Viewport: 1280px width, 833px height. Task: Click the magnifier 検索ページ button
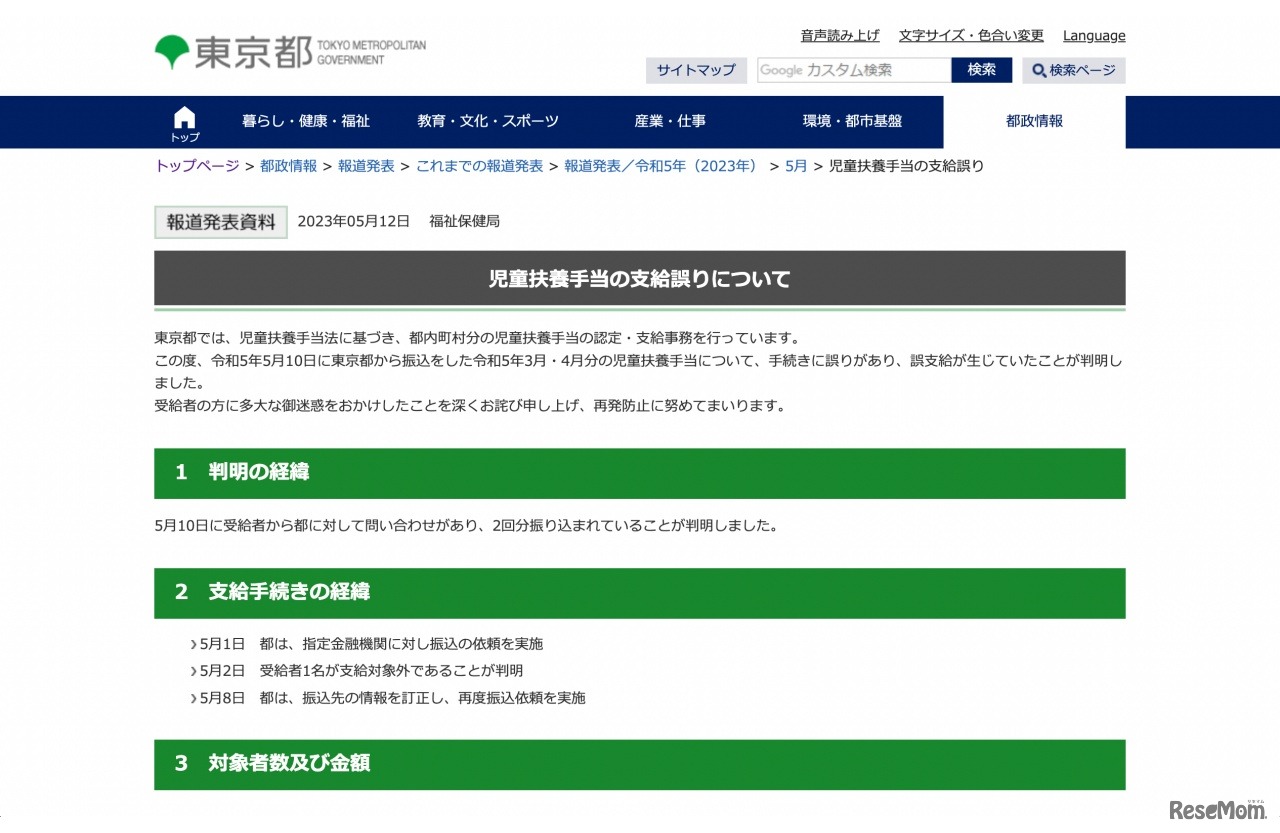click(x=1073, y=70)
